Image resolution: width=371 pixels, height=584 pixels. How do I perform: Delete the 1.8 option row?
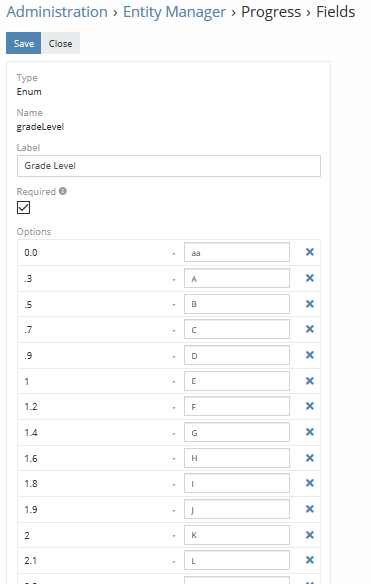(310, 483)
